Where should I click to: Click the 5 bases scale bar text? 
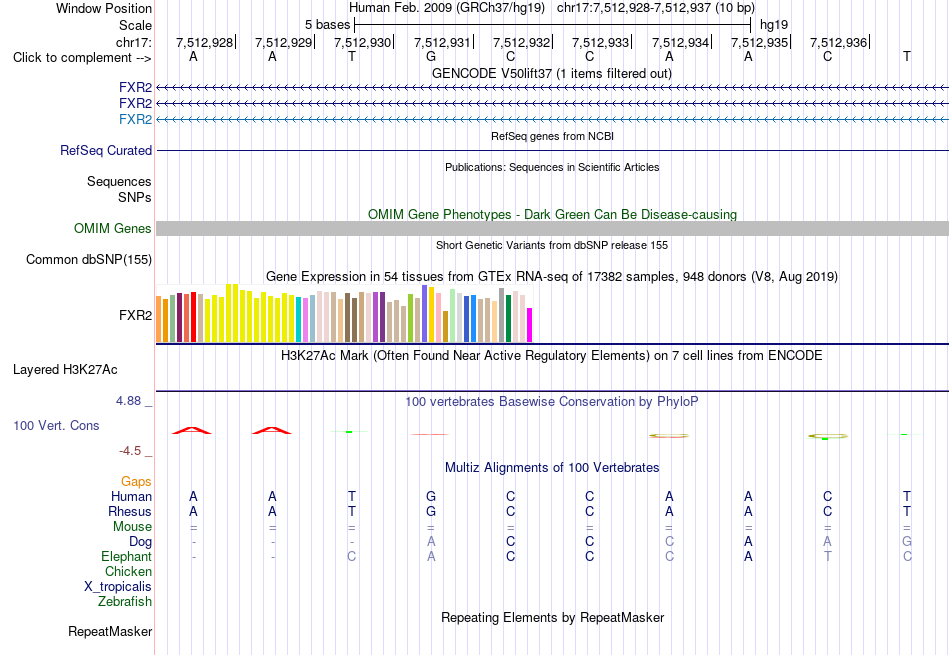click(x=327, y=25)
